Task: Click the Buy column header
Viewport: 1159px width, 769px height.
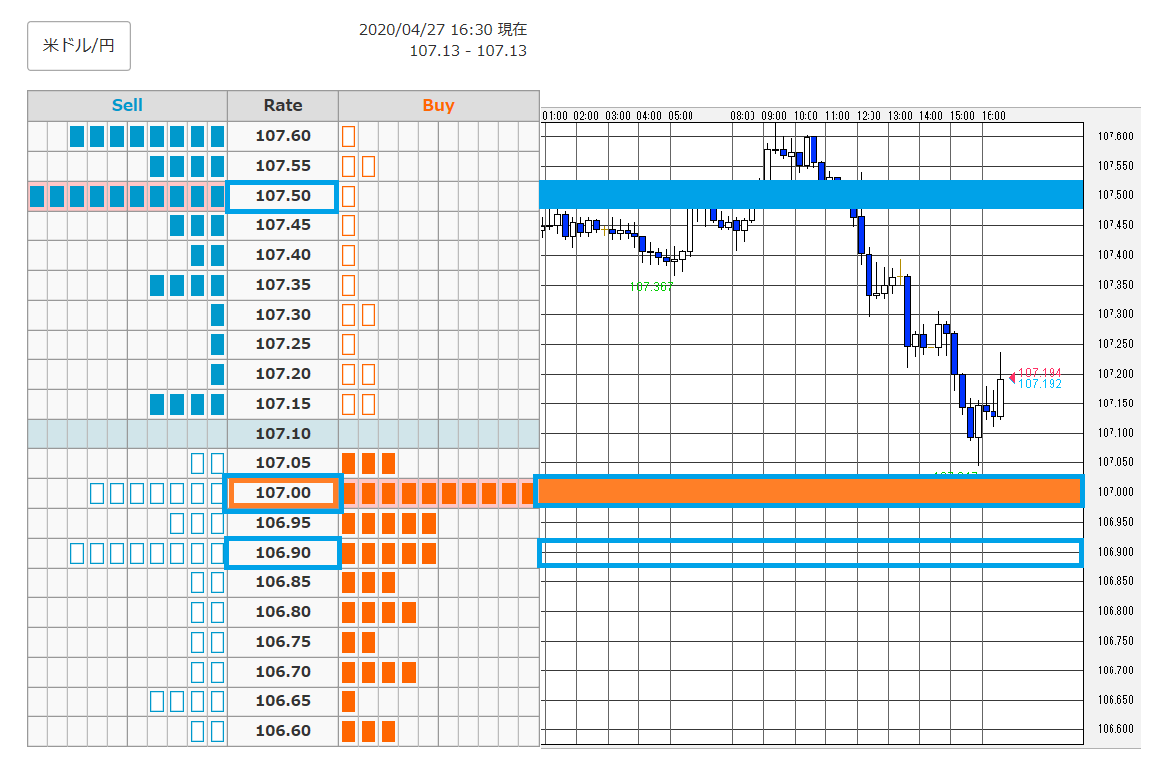Action: click(x=438, y=106)
